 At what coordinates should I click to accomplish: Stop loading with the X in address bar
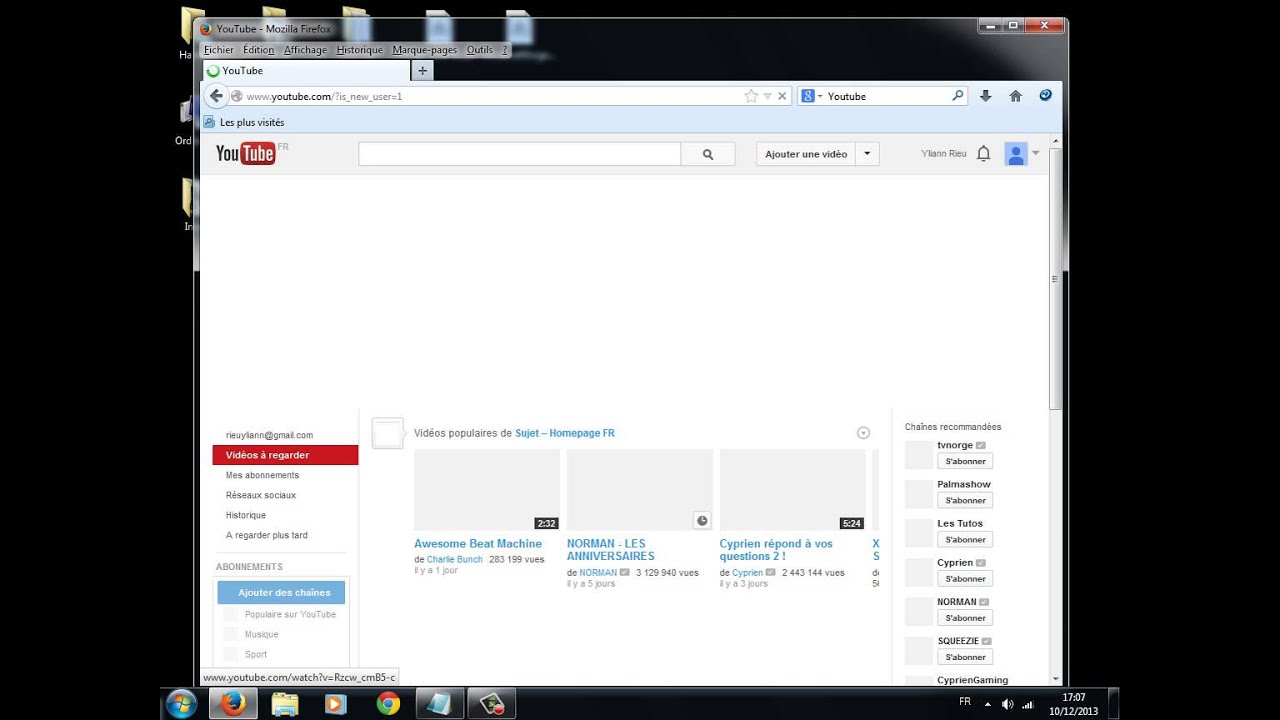coord(782,96)
